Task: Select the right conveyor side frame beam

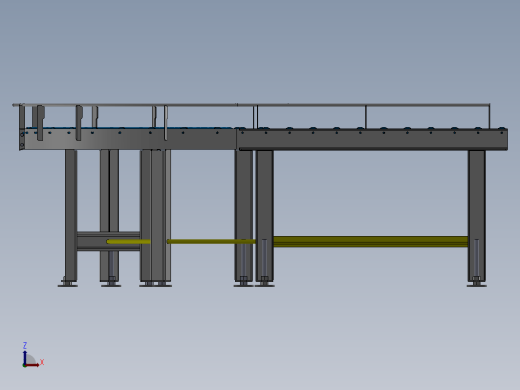Action: pyautogui.click(x=373, y=139)
